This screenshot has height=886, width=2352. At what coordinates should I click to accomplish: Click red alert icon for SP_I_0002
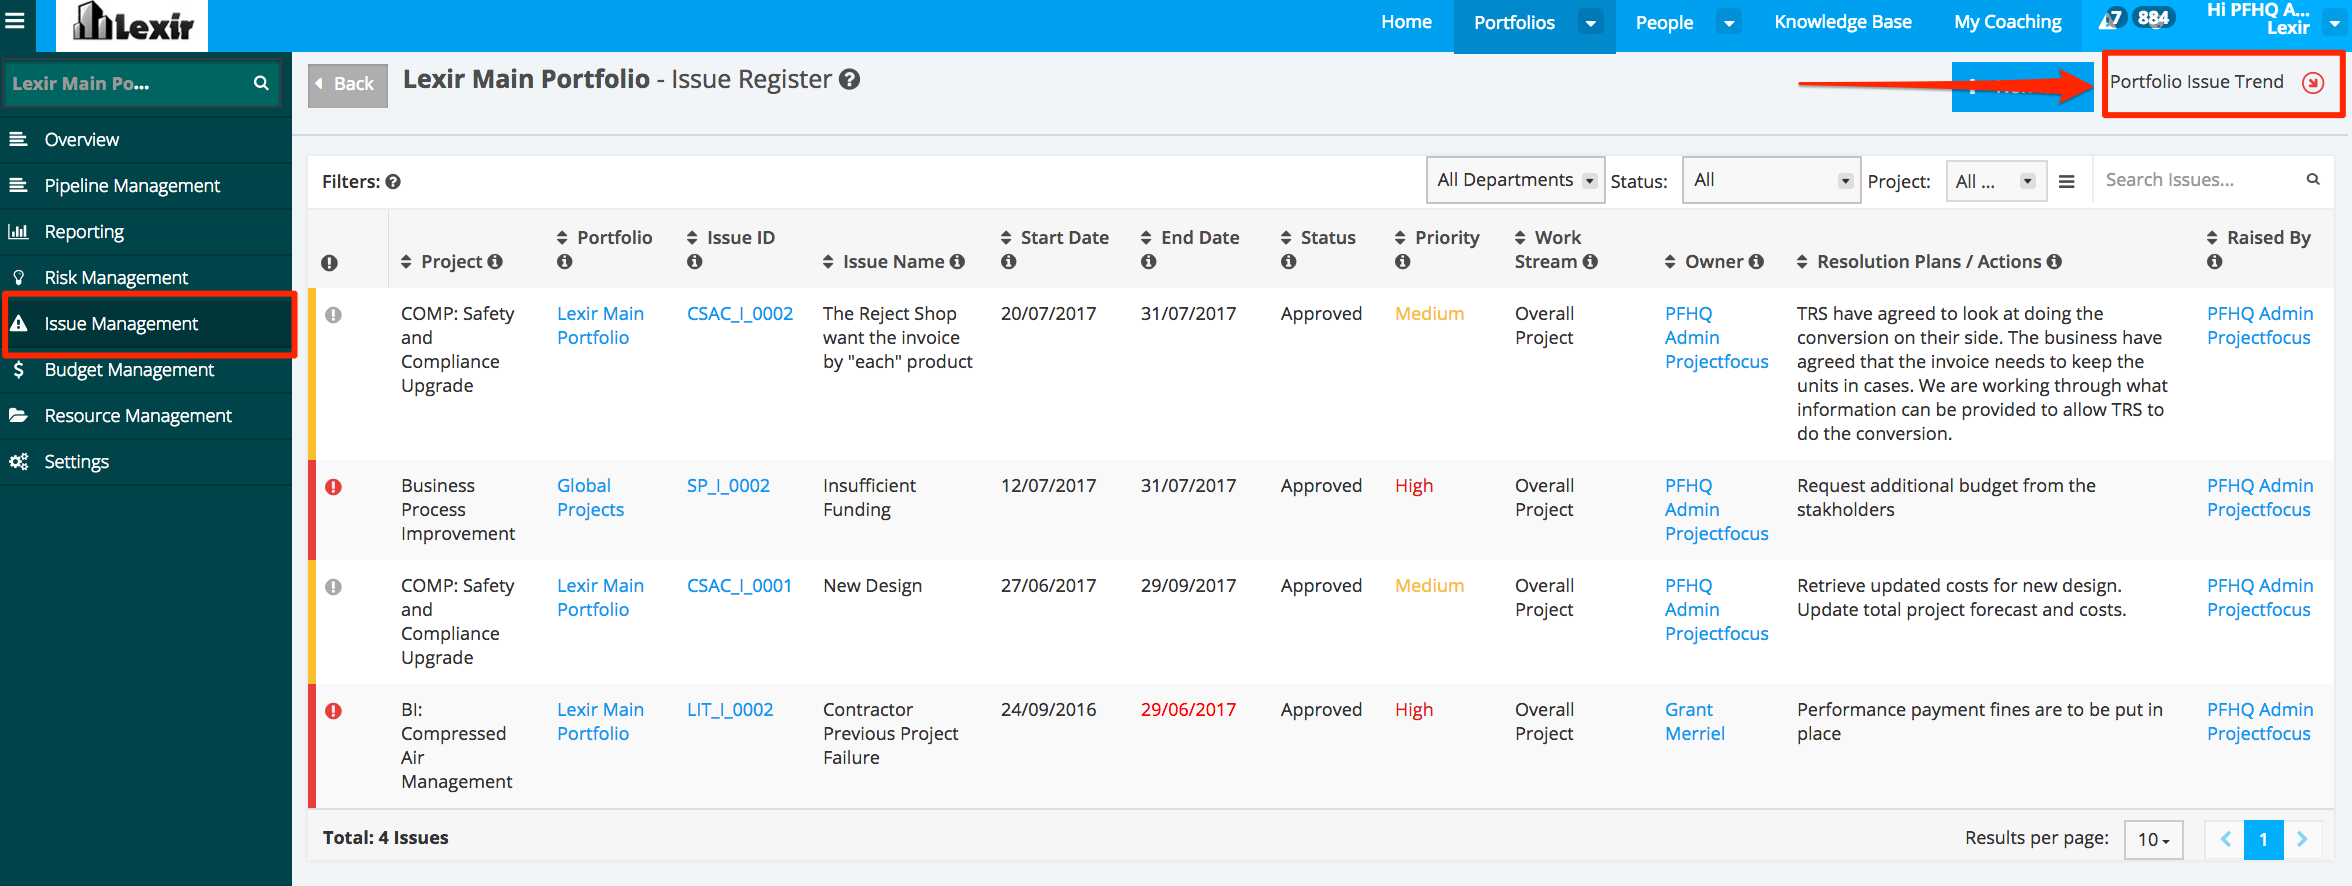pos(334,487)
